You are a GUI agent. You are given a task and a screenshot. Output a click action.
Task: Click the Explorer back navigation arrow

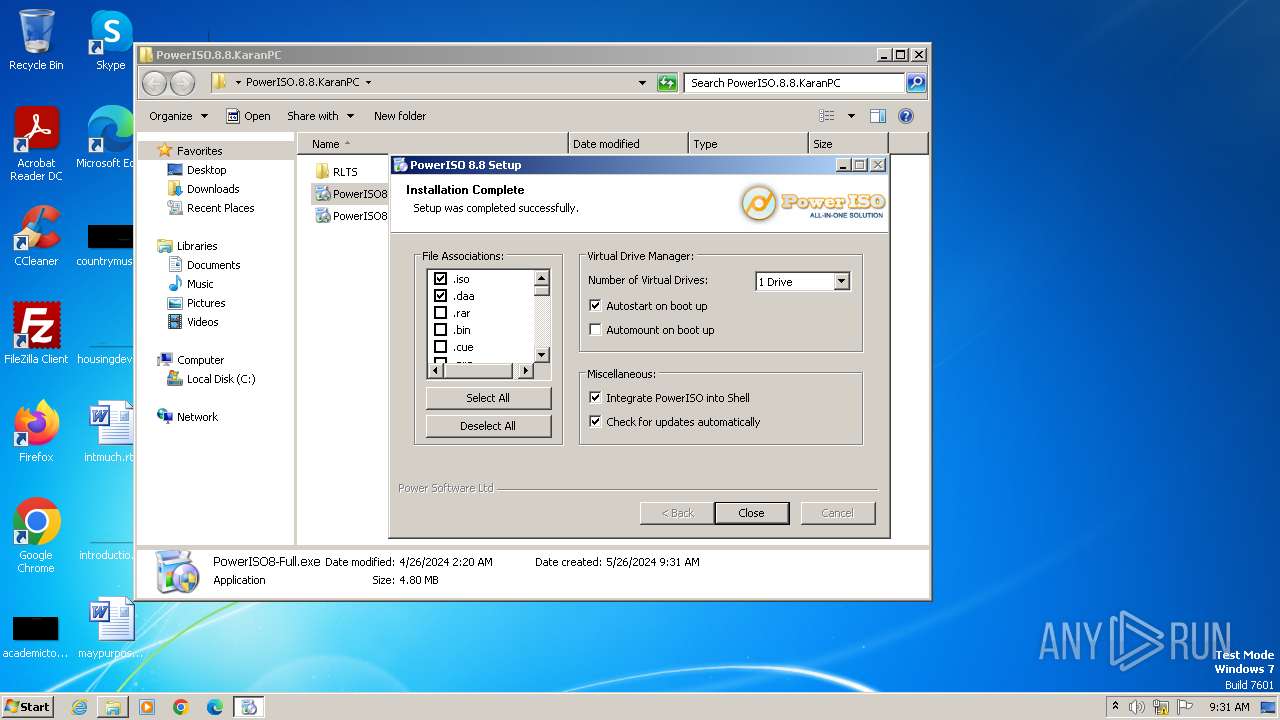point(154,83)
